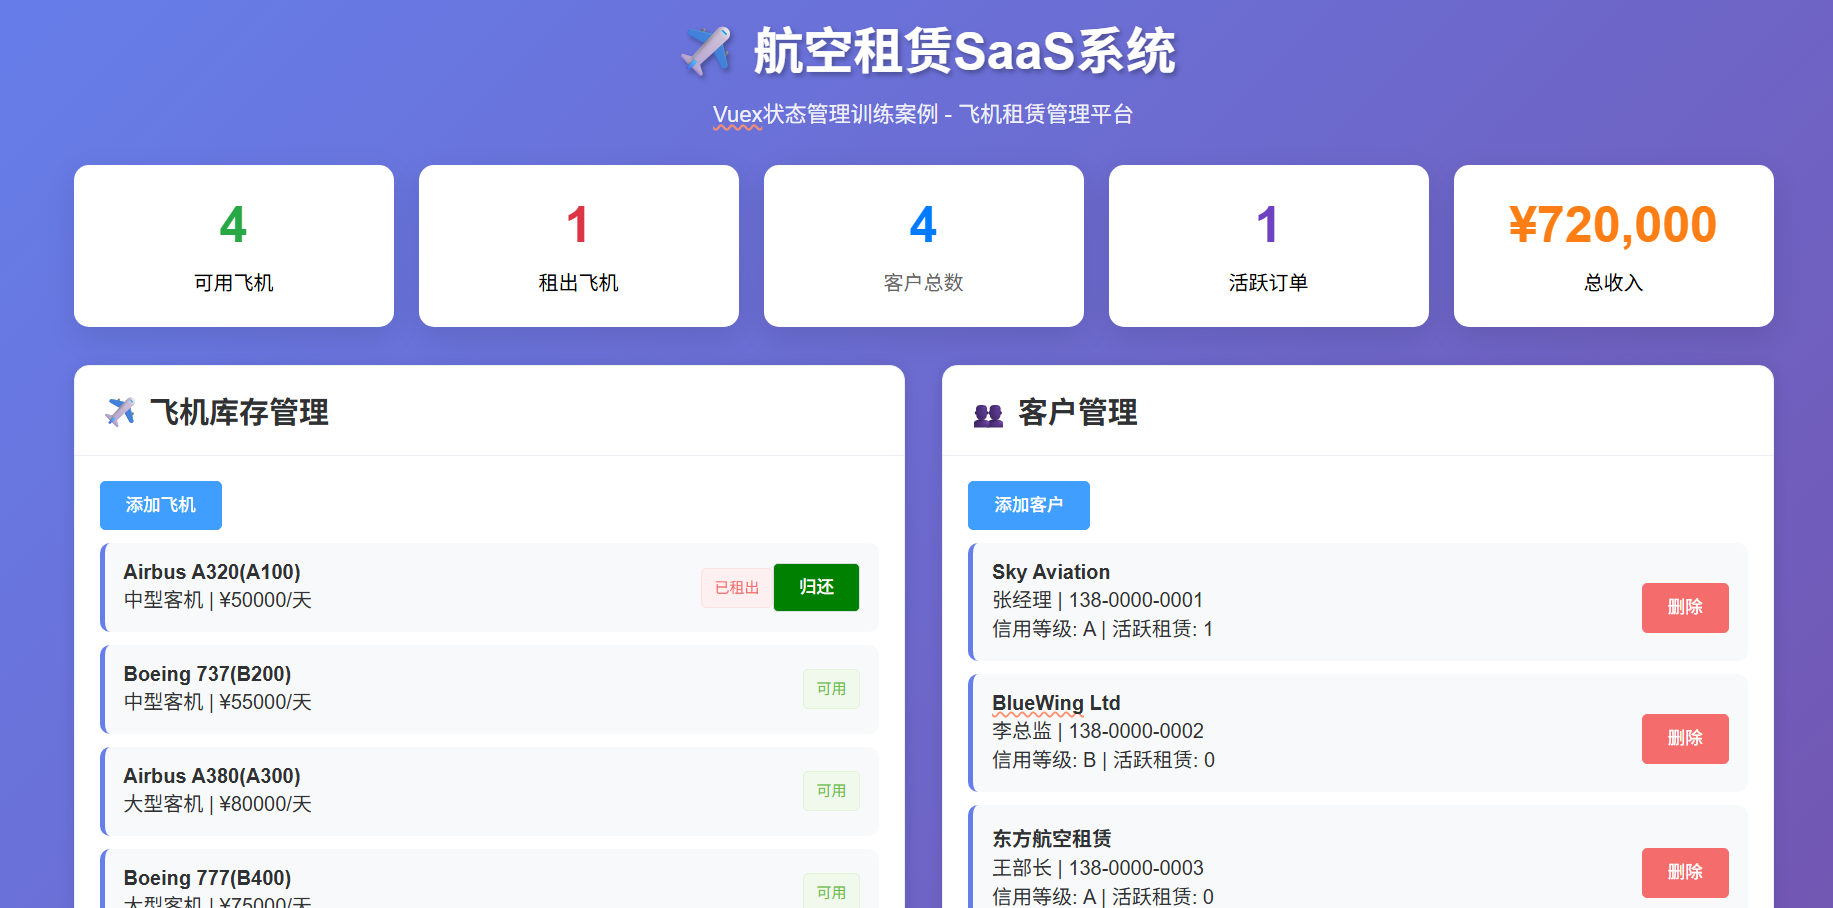Click the 可用 tag on Airbus A380 row
The height and width of the screenshot is (908, 1833).
point(831,791)
